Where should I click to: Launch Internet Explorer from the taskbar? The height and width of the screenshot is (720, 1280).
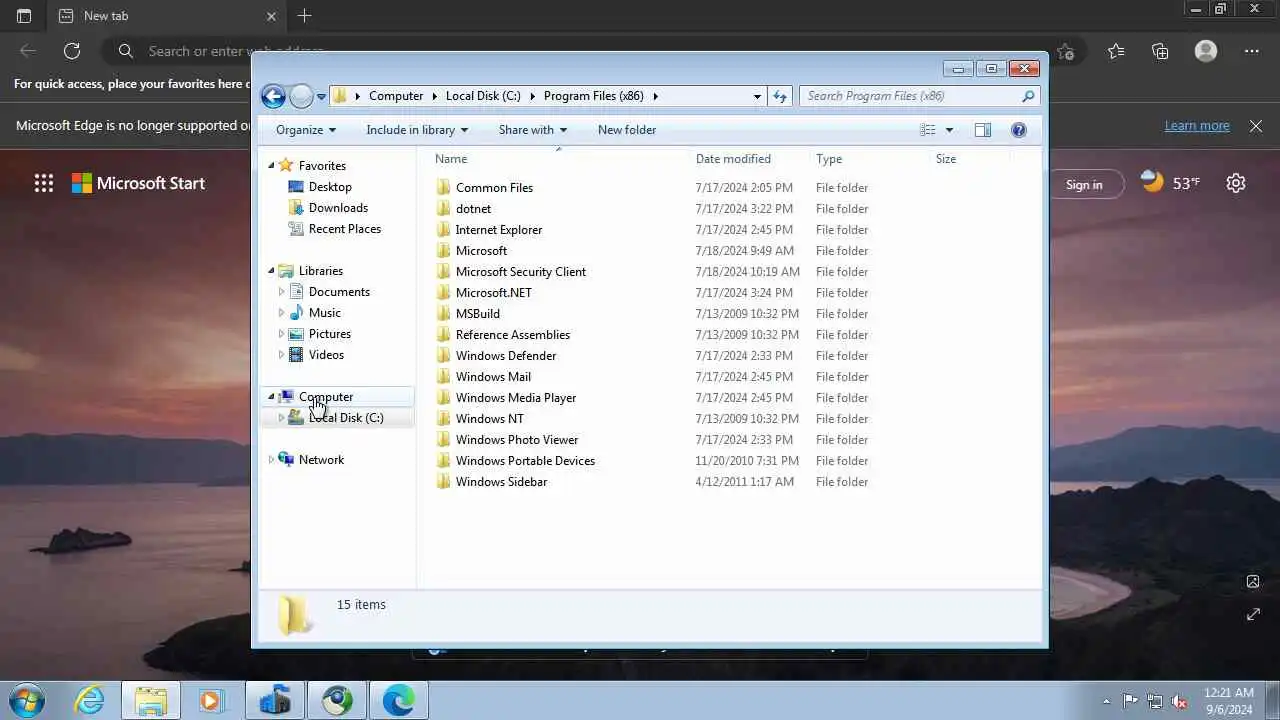(x=90, y=701)
